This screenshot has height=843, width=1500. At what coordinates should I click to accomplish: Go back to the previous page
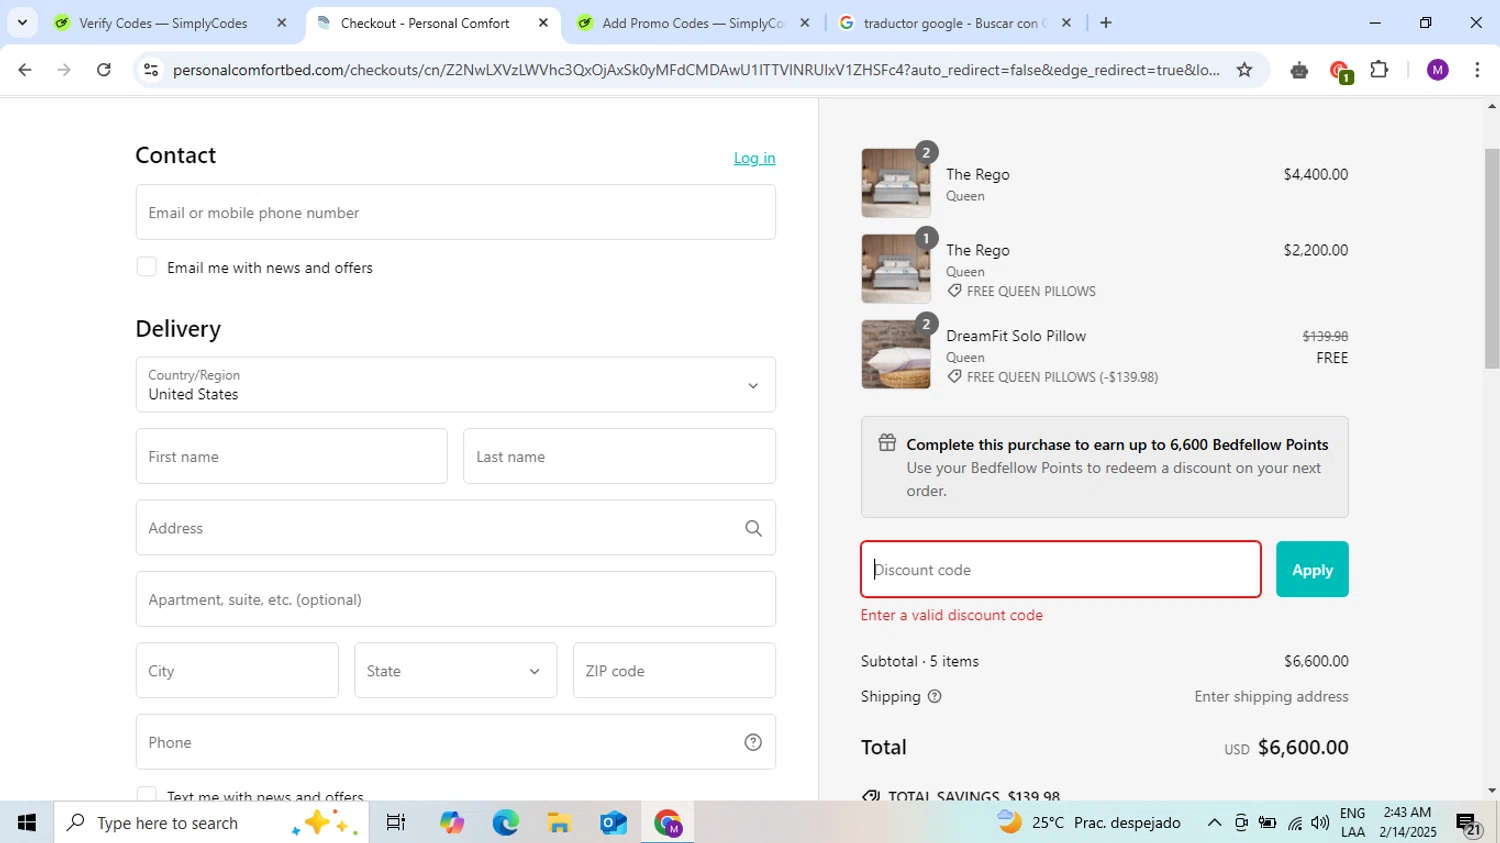(x=24, y=70)
